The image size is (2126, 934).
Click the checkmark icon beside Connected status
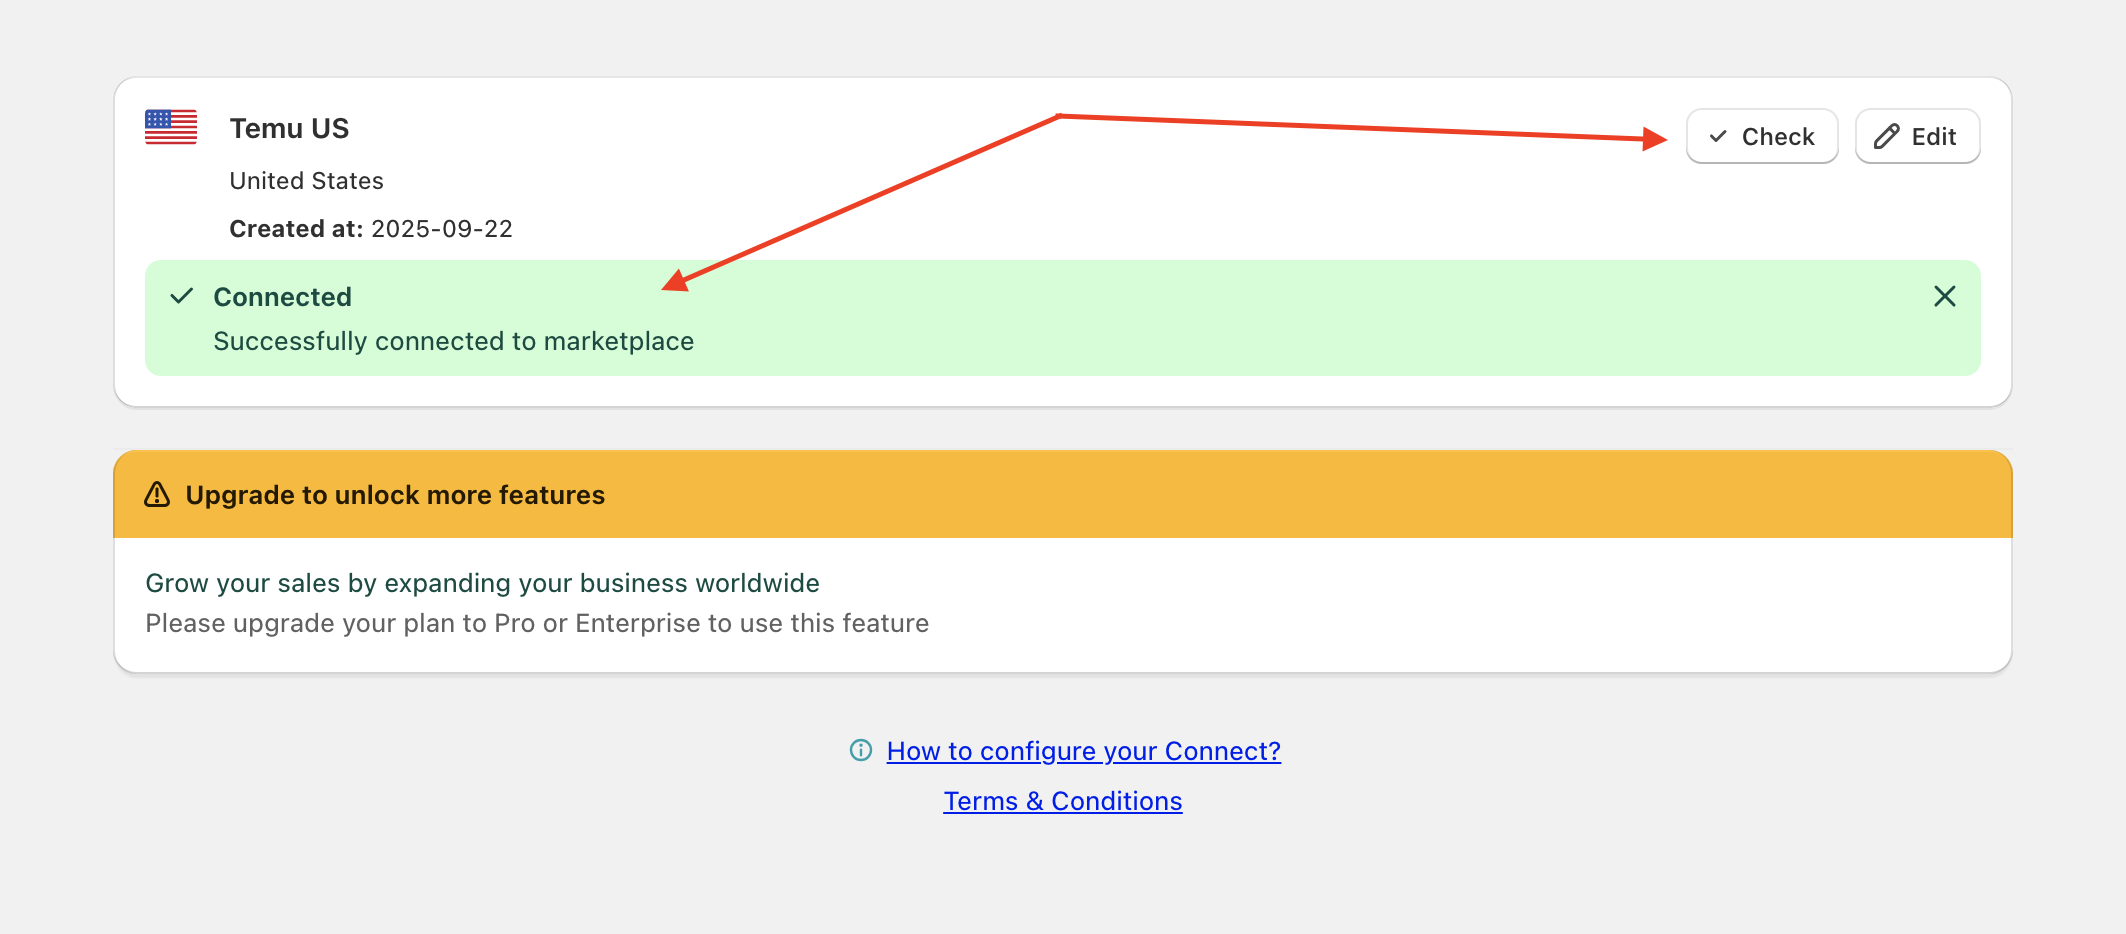point(181,296)
